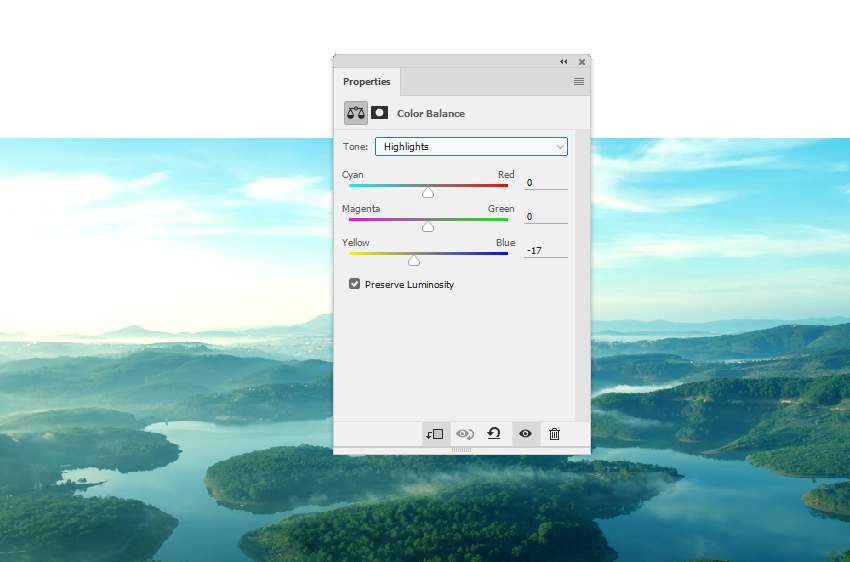Click the Color Balance scales adjustment icon

coord(356,113)
